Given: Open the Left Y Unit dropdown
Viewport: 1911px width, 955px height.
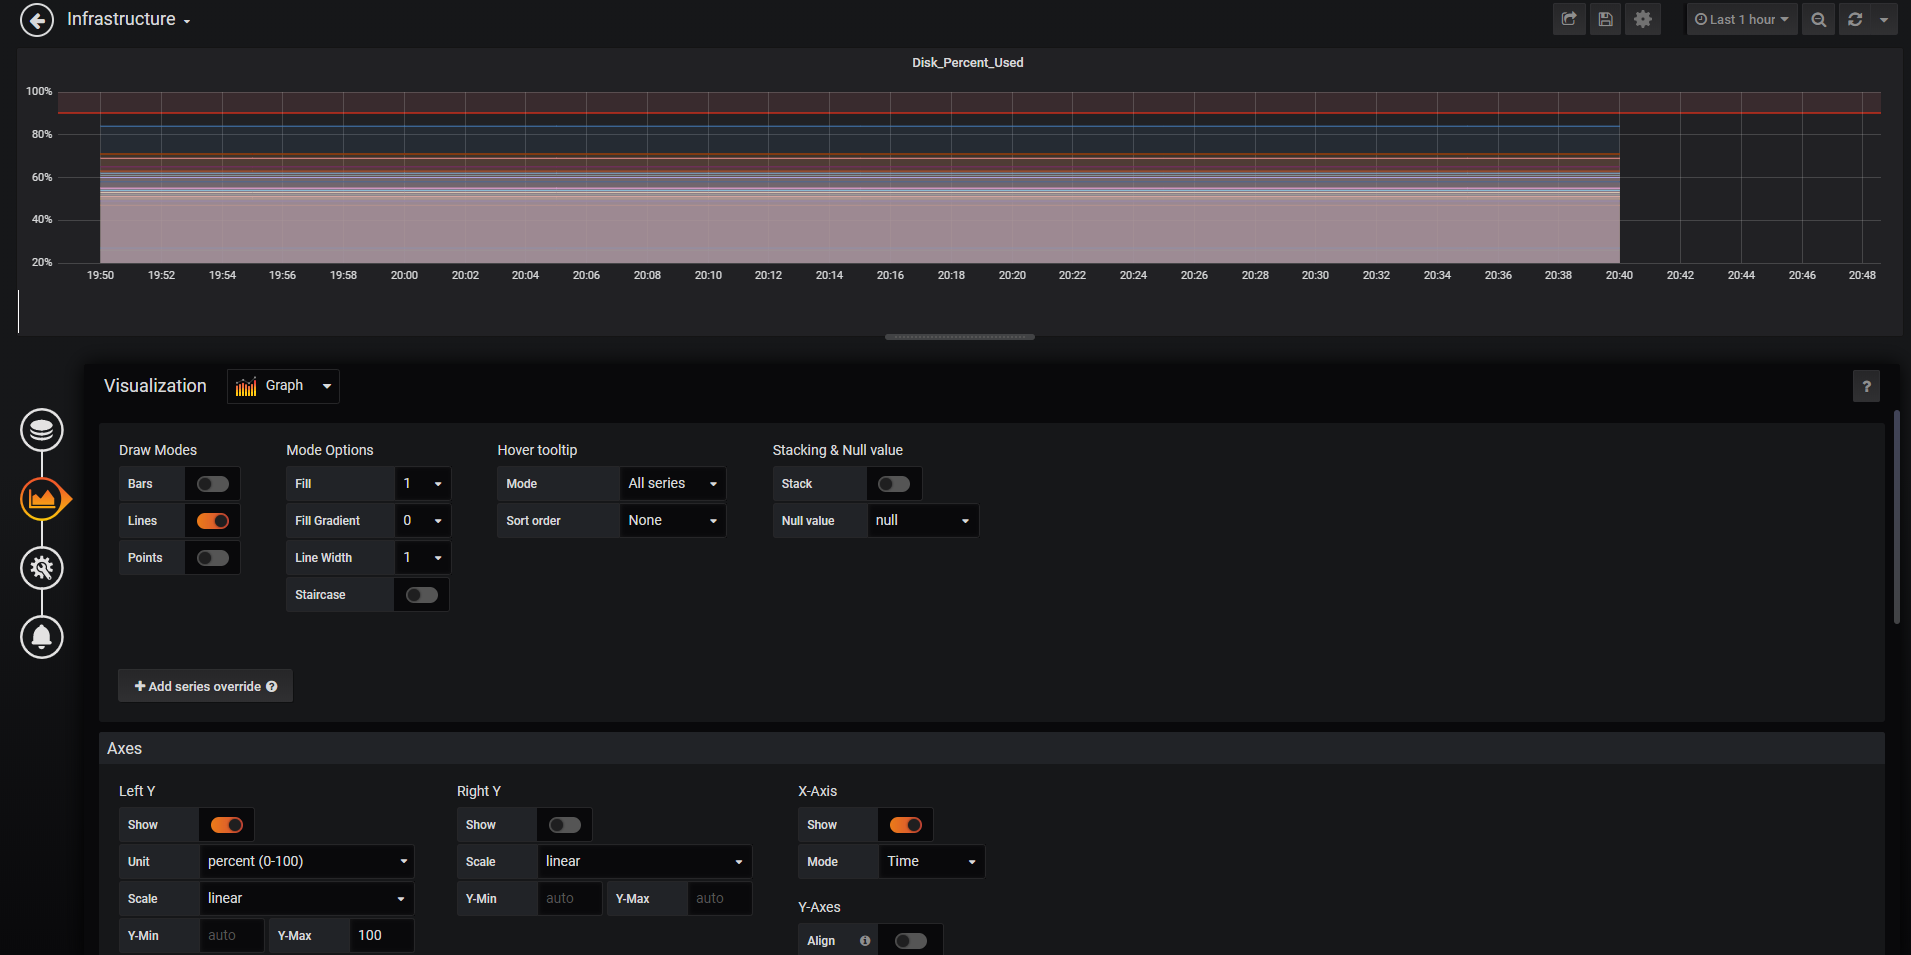Looking at the screenshot, I should point(306,861).
